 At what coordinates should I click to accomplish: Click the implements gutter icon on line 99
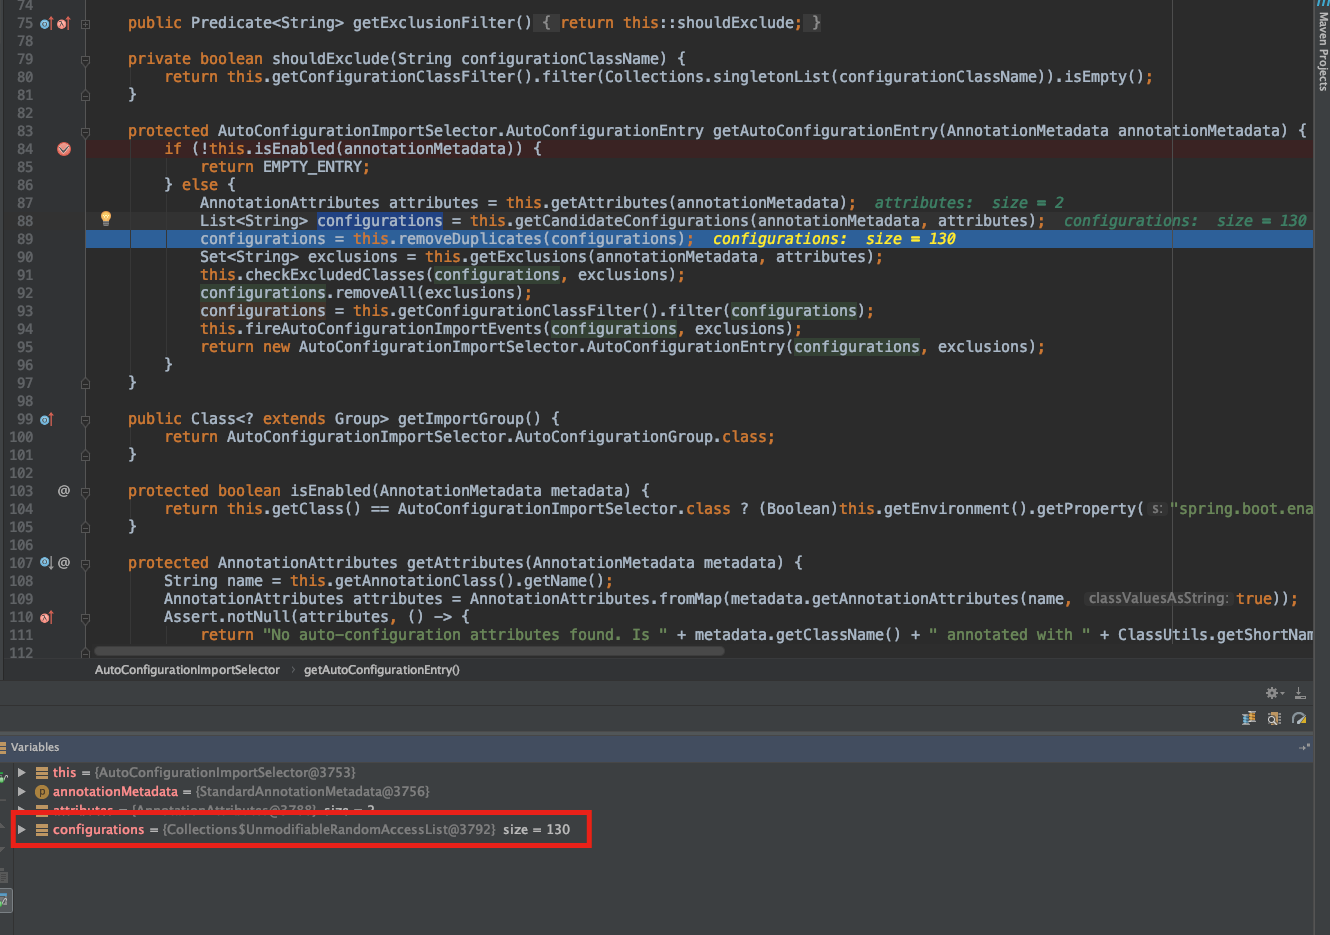[46, 419]
